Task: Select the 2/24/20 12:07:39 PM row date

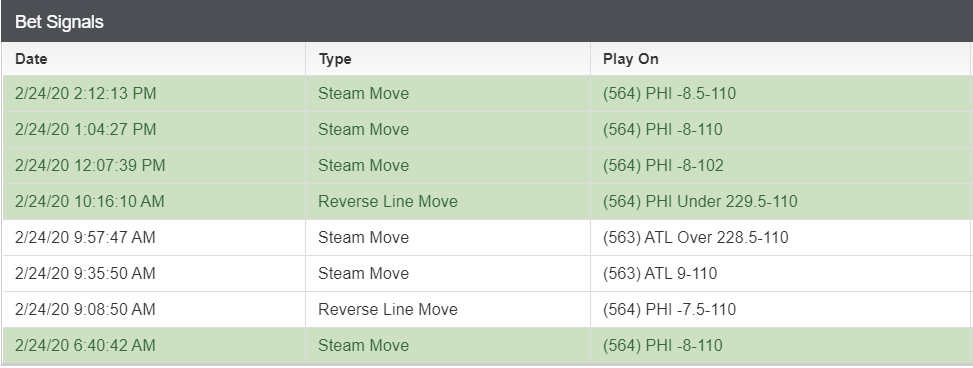Action: tap(90, 166)
